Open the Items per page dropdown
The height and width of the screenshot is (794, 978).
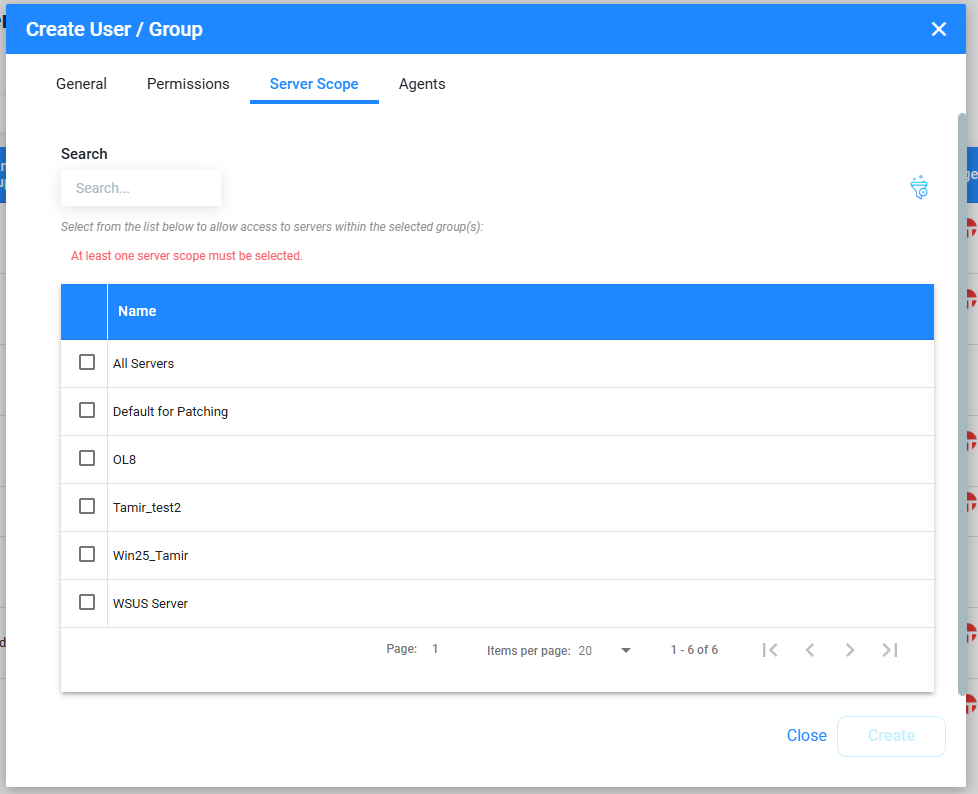605,651
